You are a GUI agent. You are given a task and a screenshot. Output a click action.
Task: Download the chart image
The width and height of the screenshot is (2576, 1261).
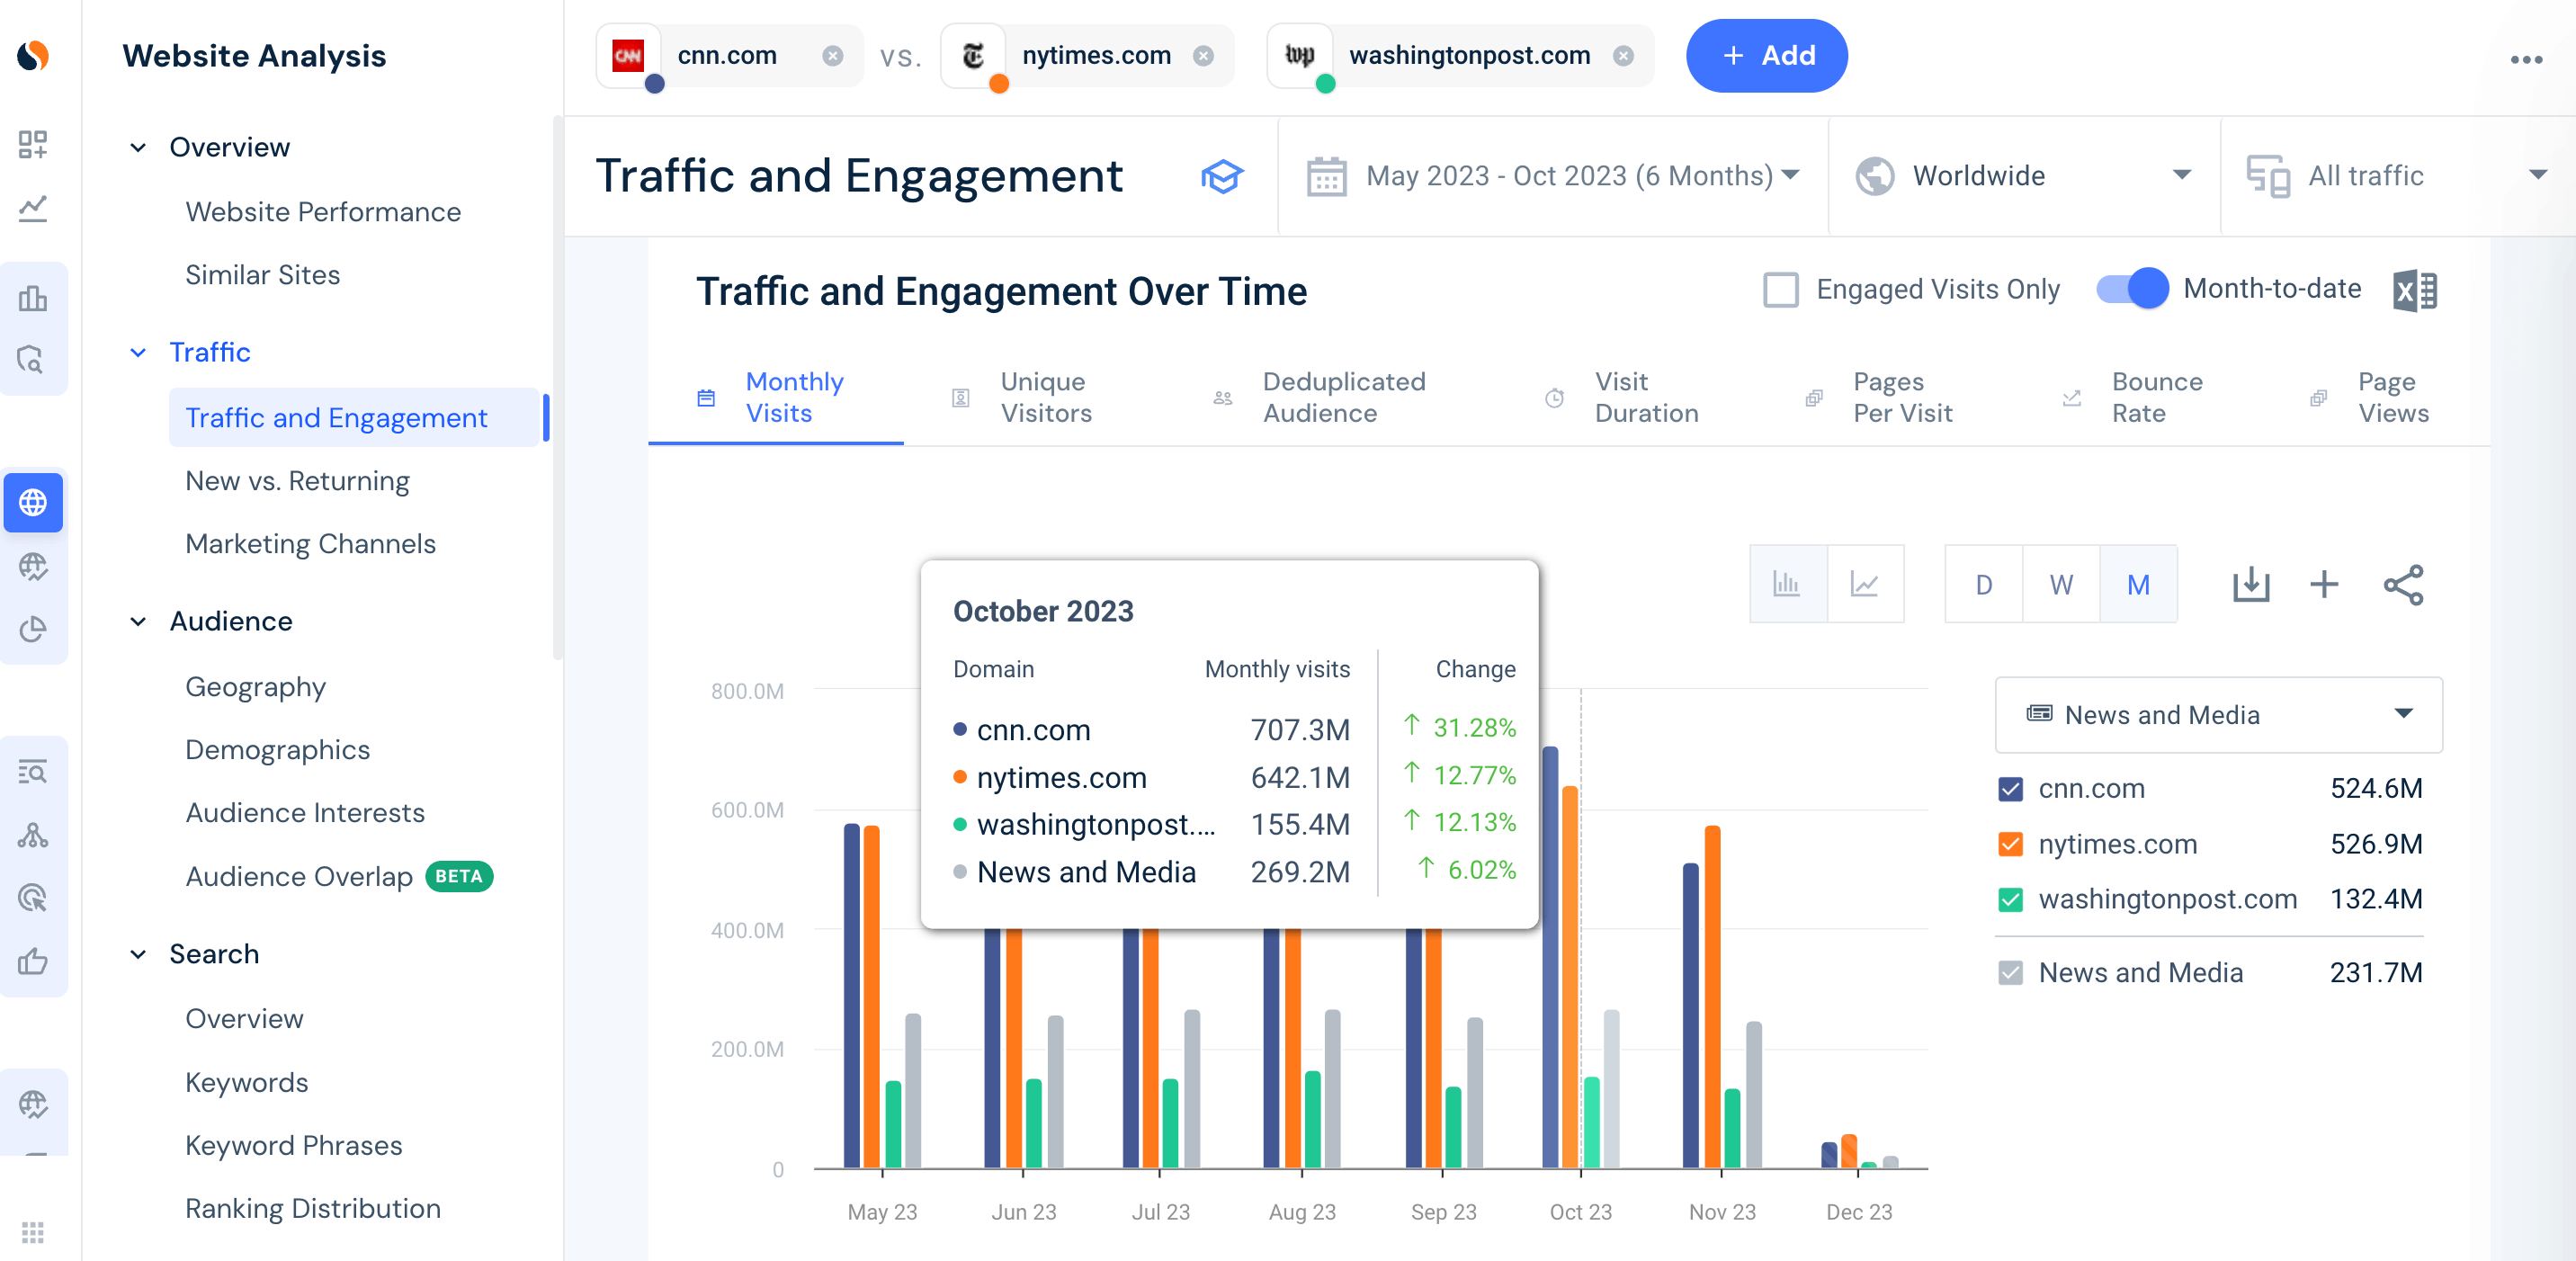pos(2250,584)
